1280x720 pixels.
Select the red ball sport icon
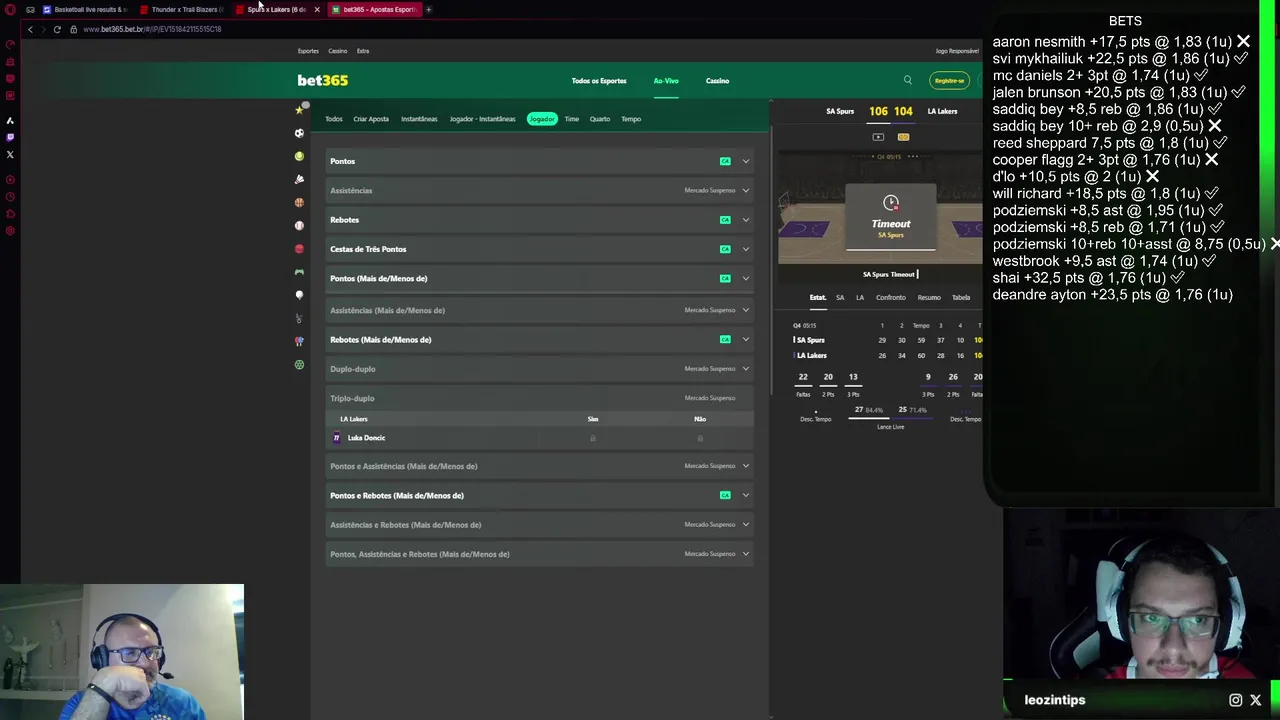(x=299, y=248)
